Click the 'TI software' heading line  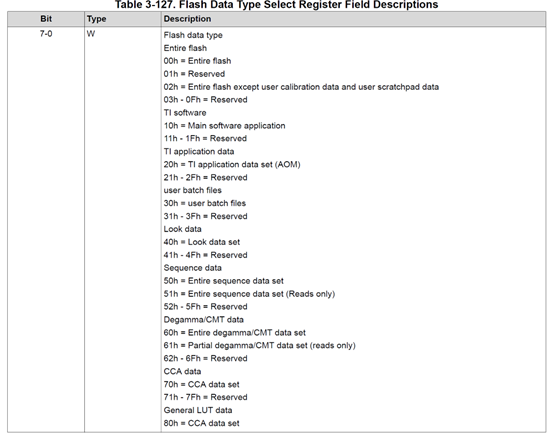coord(185,113)
